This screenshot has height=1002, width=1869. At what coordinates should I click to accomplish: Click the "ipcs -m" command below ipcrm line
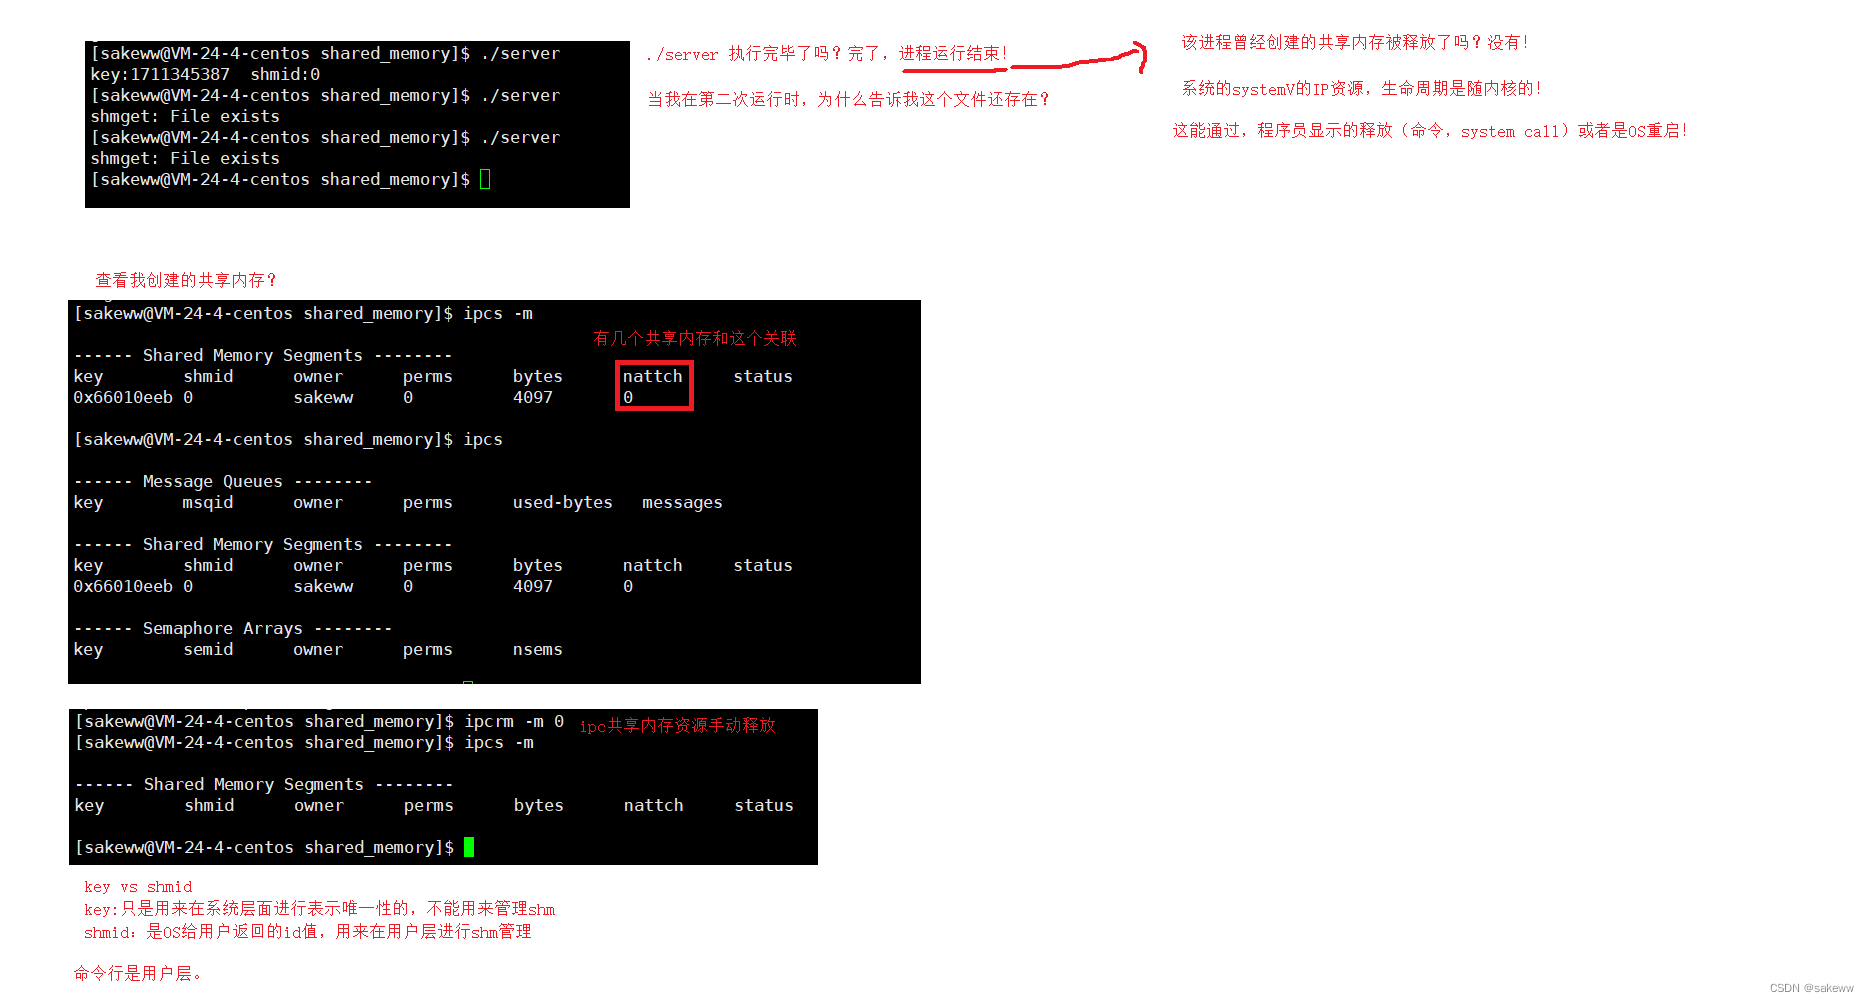[x=499, y=742]
